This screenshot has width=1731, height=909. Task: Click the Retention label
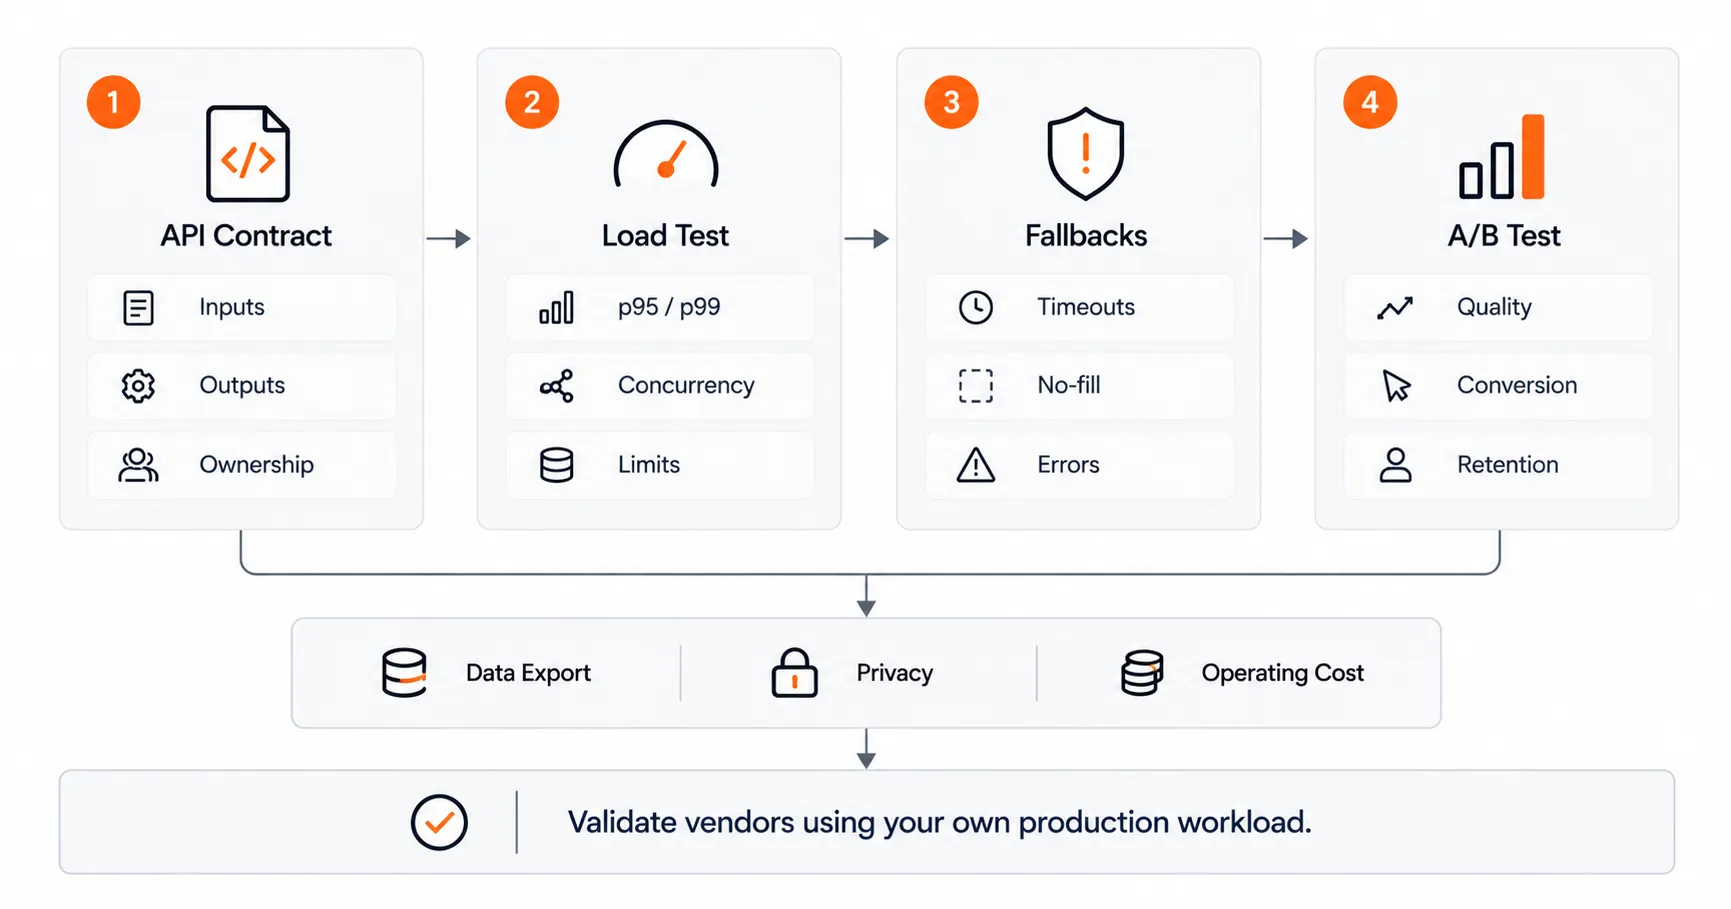1508,464
